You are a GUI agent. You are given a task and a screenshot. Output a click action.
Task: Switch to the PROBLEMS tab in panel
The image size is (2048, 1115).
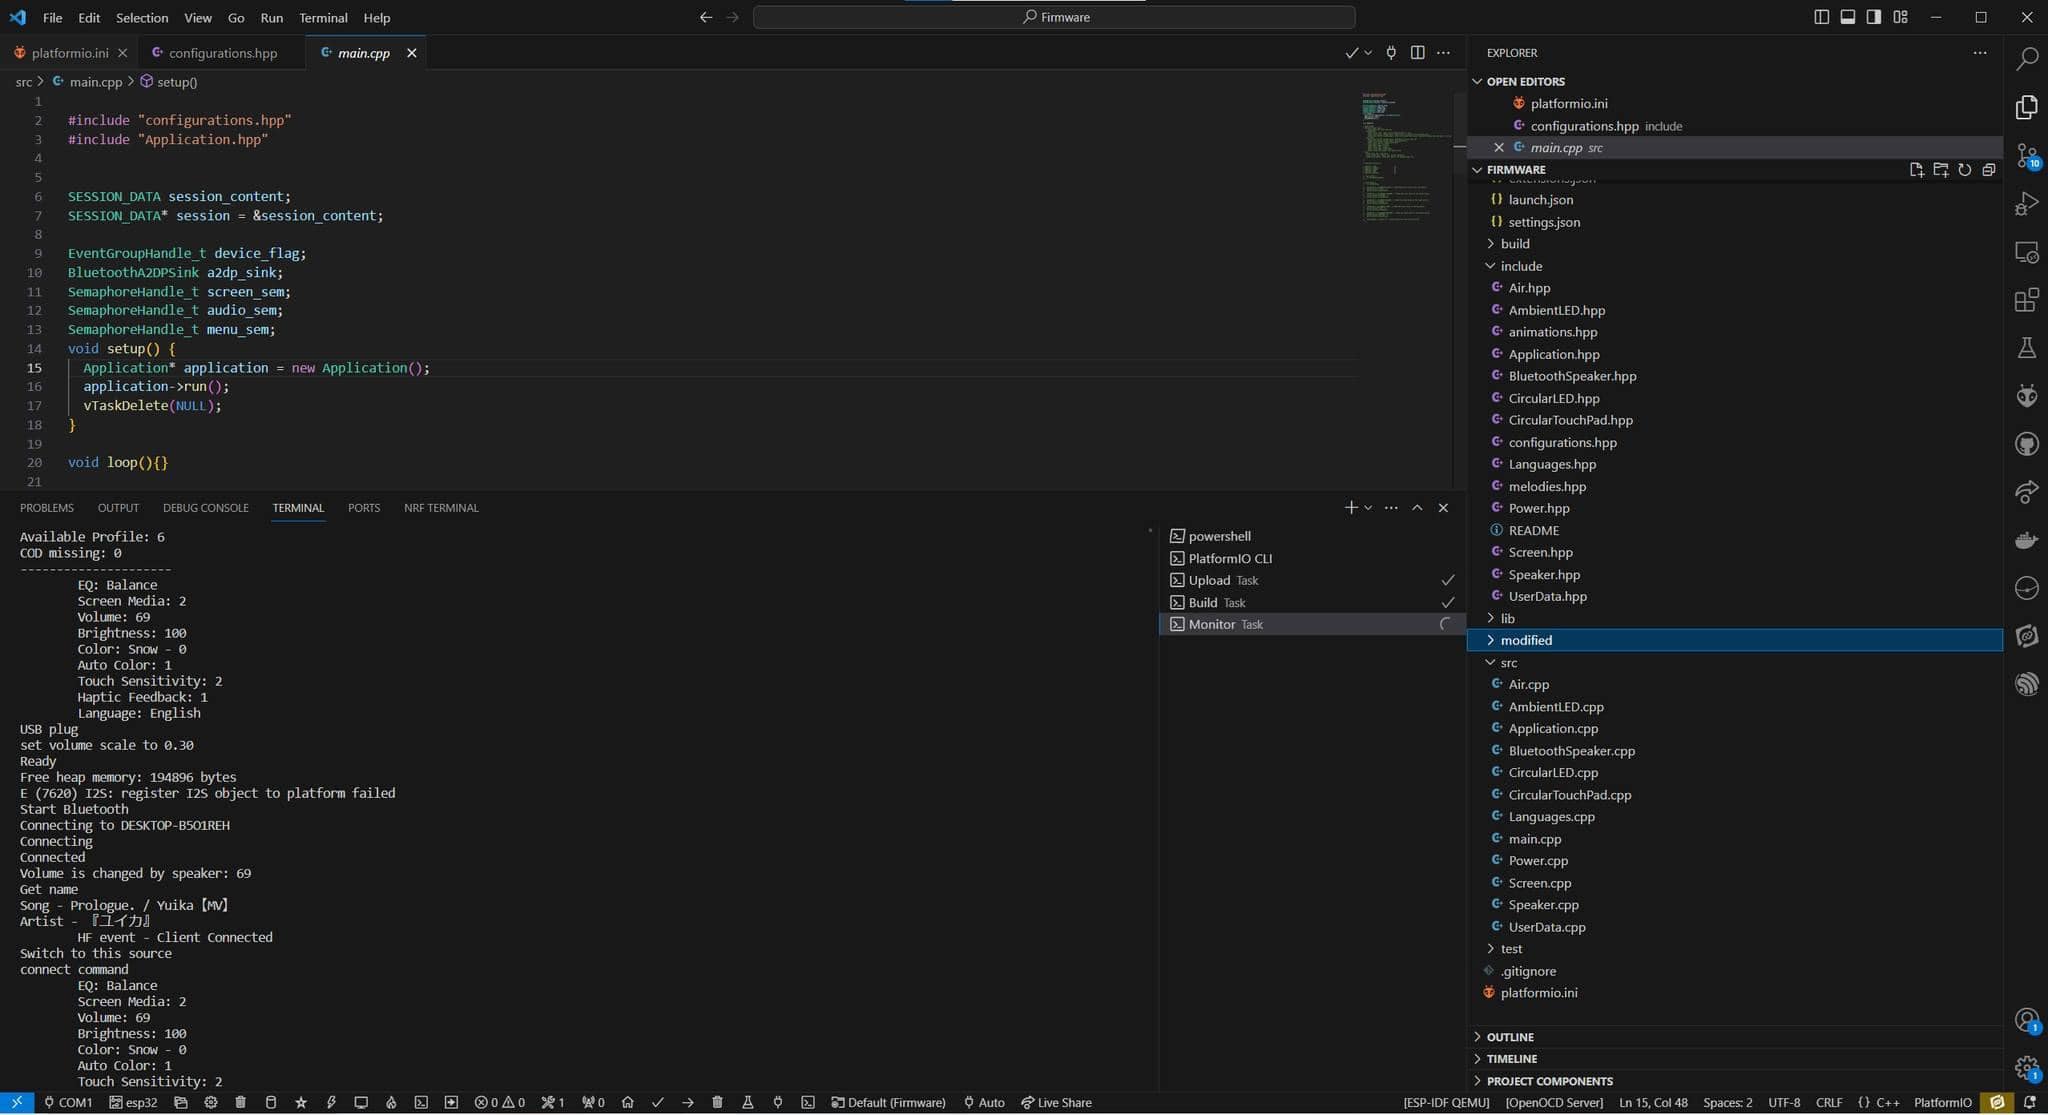coord(47,507)
